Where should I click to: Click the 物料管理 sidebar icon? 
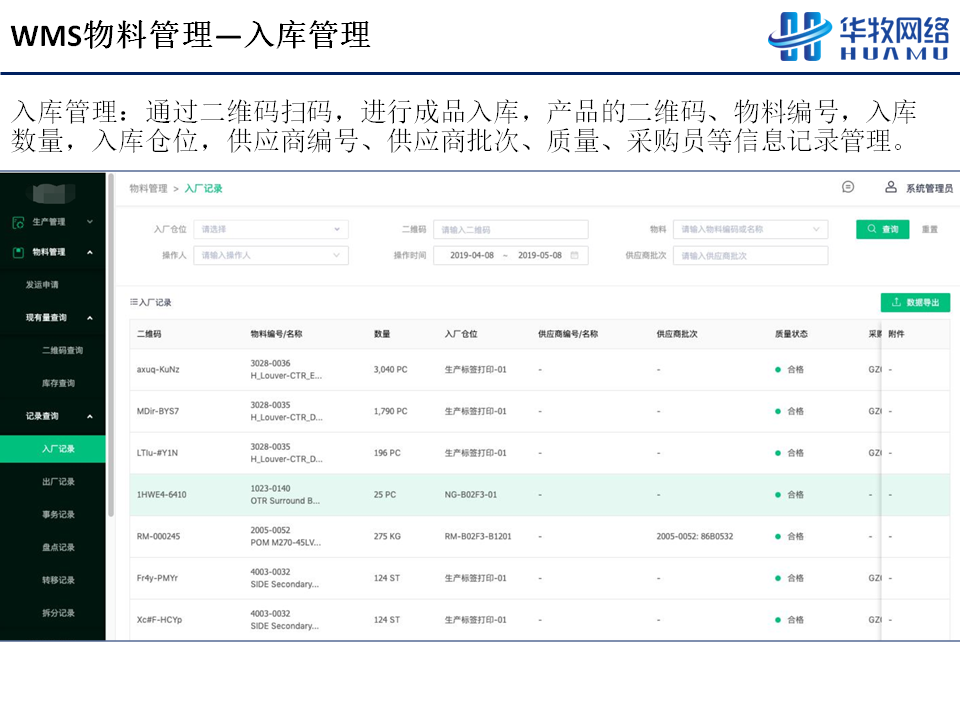pos(18,252)
